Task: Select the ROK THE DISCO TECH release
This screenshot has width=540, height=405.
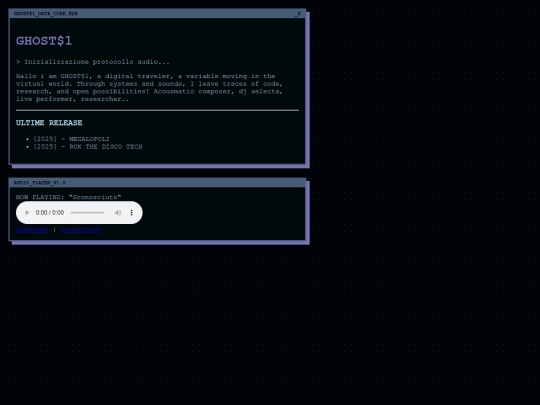Action: (x=88, y=147)
